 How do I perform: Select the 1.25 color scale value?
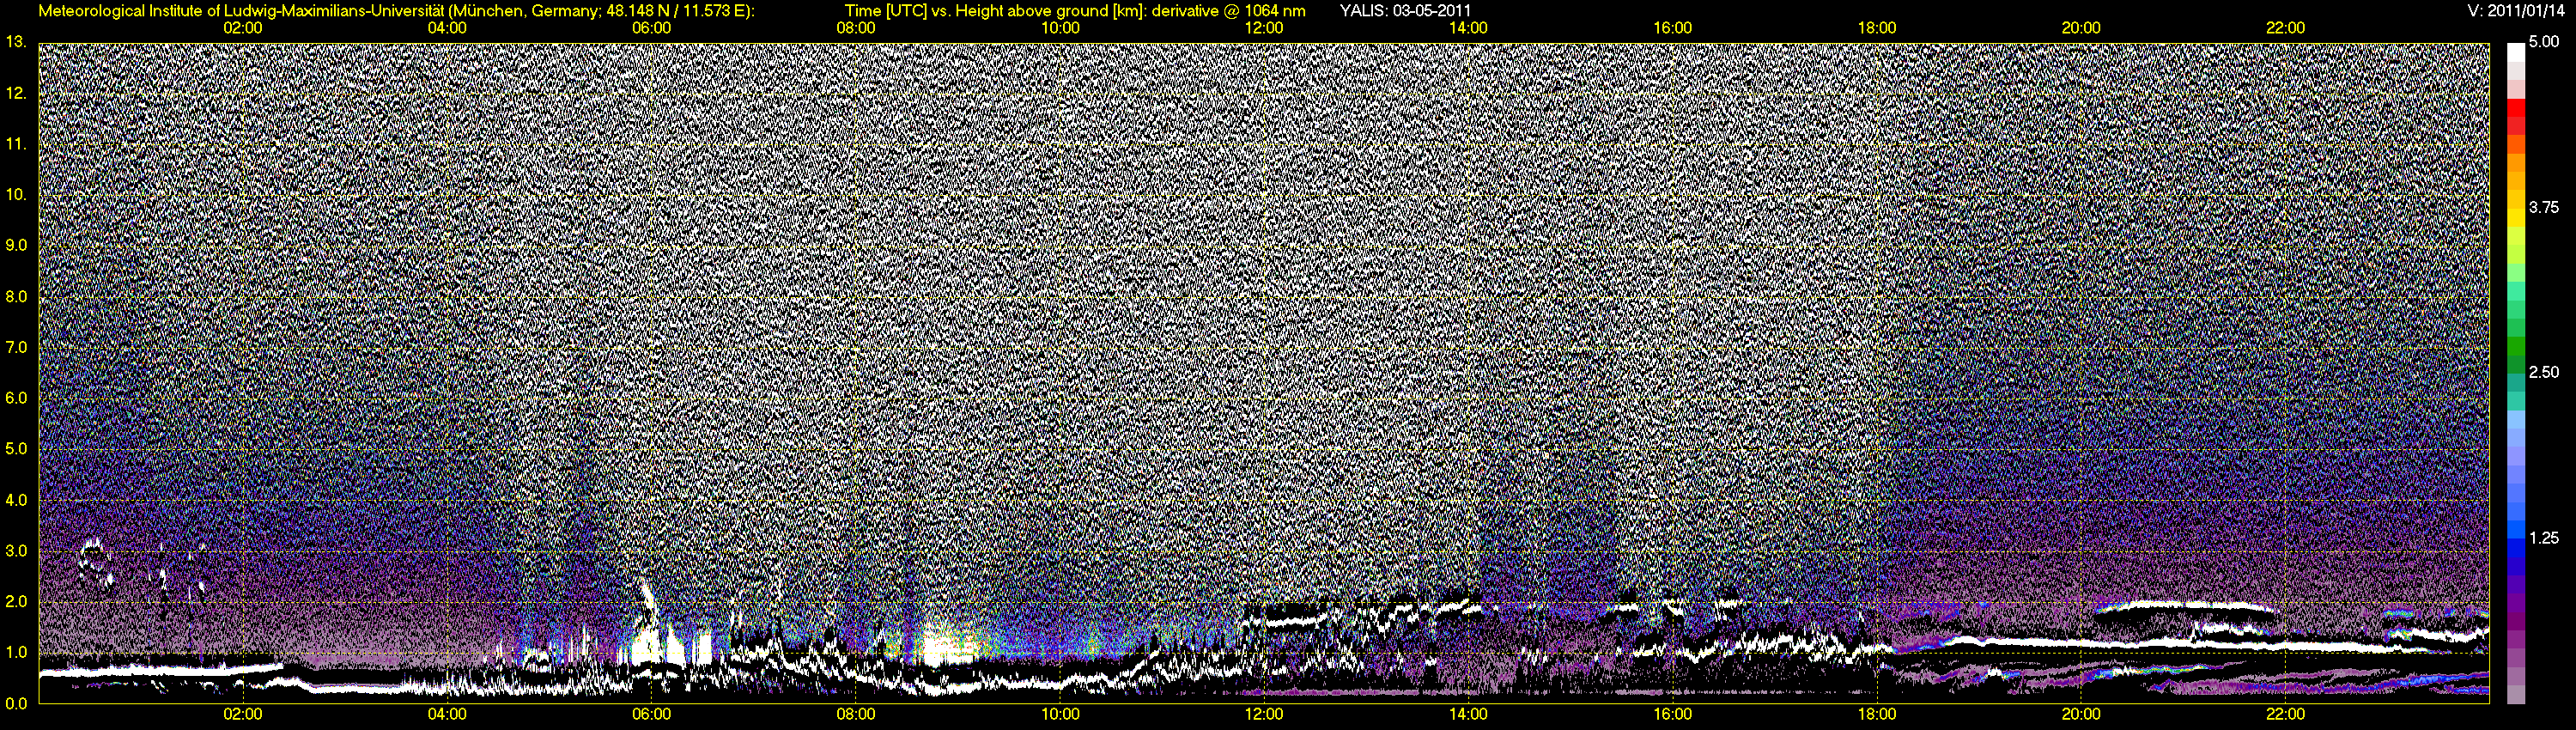click(2543, 538)
